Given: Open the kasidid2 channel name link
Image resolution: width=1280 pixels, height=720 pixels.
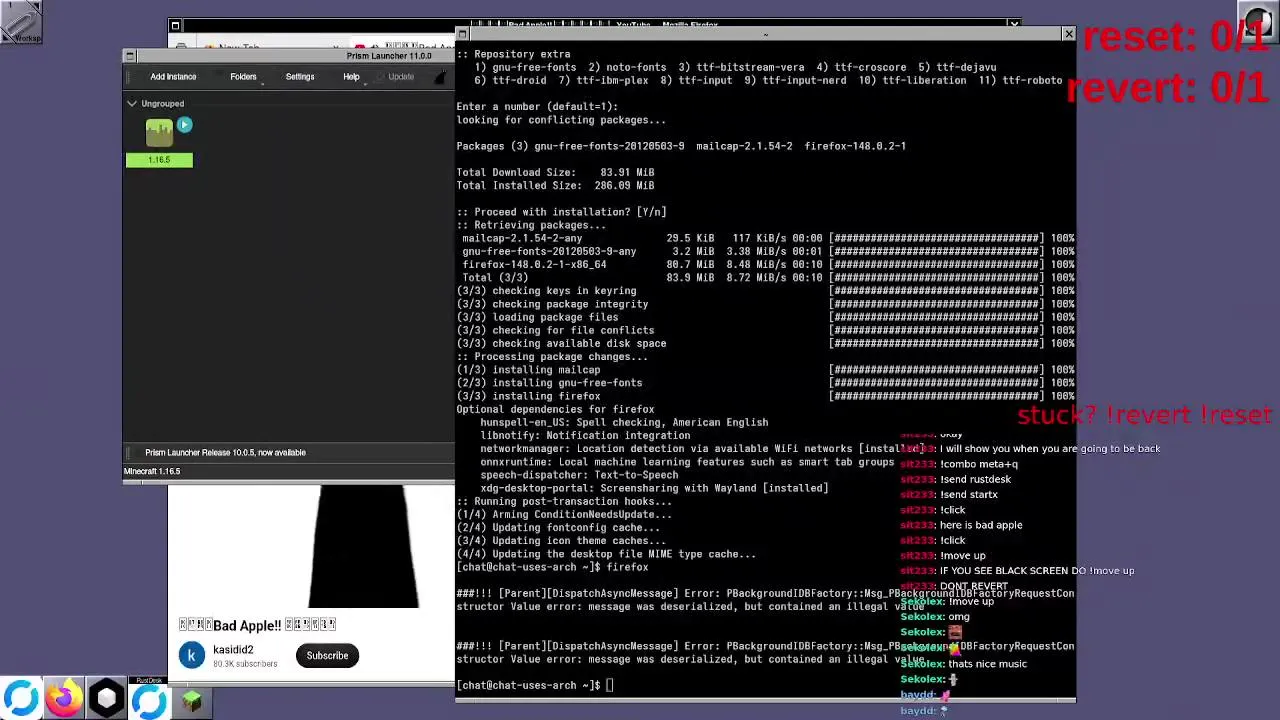Looking at the screenshot, I should point(233,650).
